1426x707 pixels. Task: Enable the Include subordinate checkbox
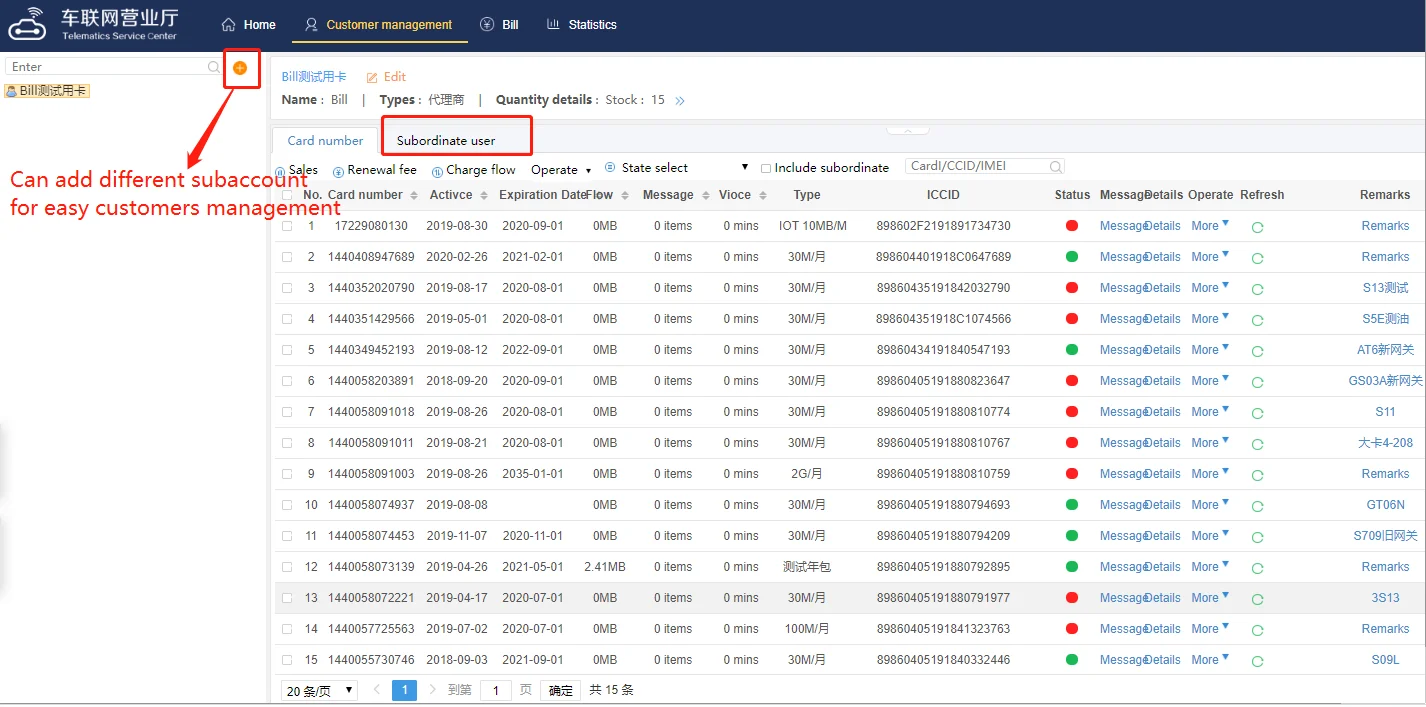(766, 169)
